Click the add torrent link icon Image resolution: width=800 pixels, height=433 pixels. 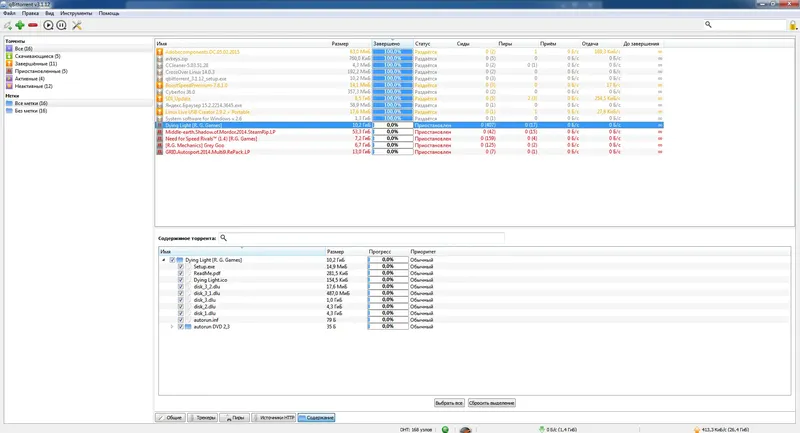tap(8, 25)
